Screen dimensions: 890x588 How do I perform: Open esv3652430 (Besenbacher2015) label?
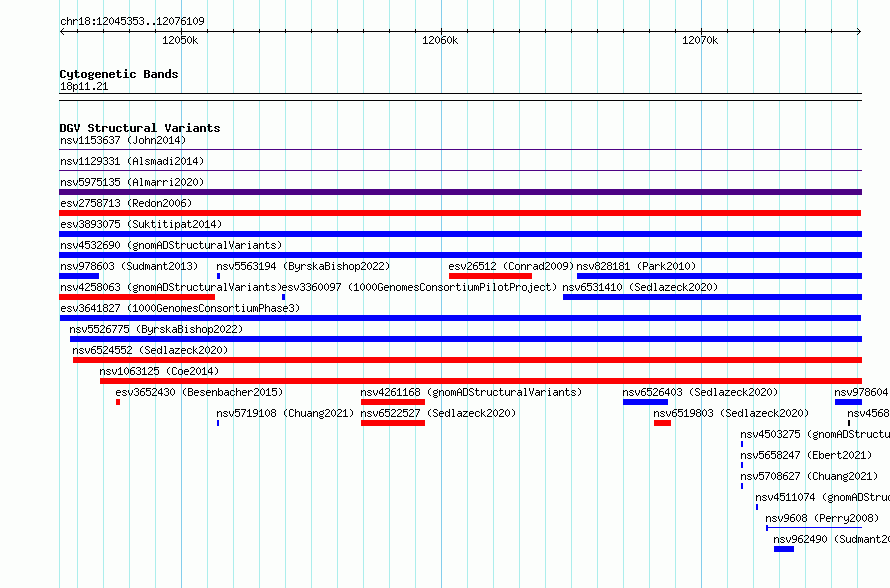(x=199, y=392)
